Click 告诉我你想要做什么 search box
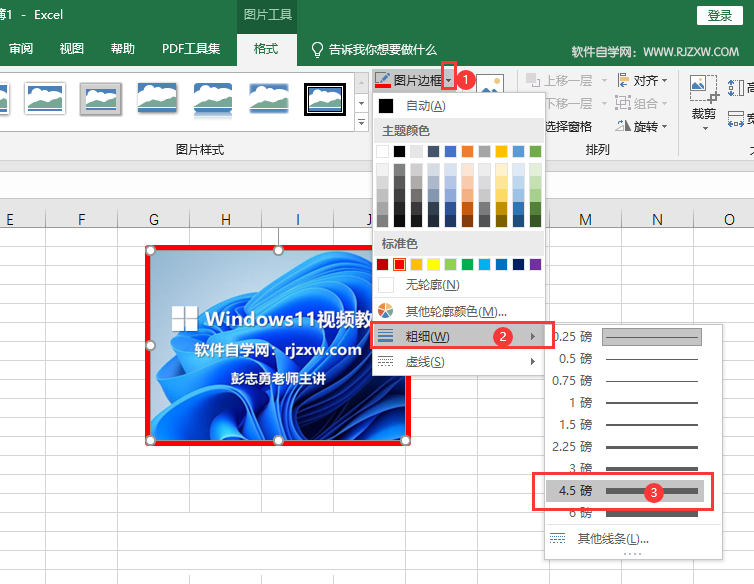 374,50
